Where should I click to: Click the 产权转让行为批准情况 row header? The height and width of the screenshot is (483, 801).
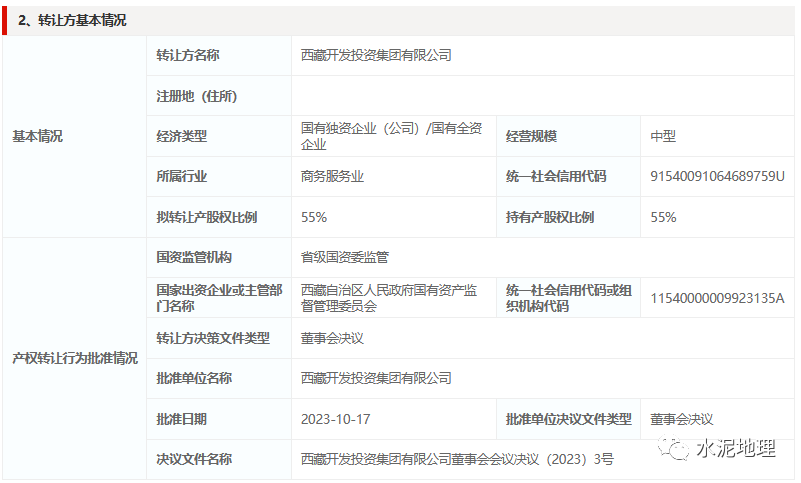click(x=74, y=358)
